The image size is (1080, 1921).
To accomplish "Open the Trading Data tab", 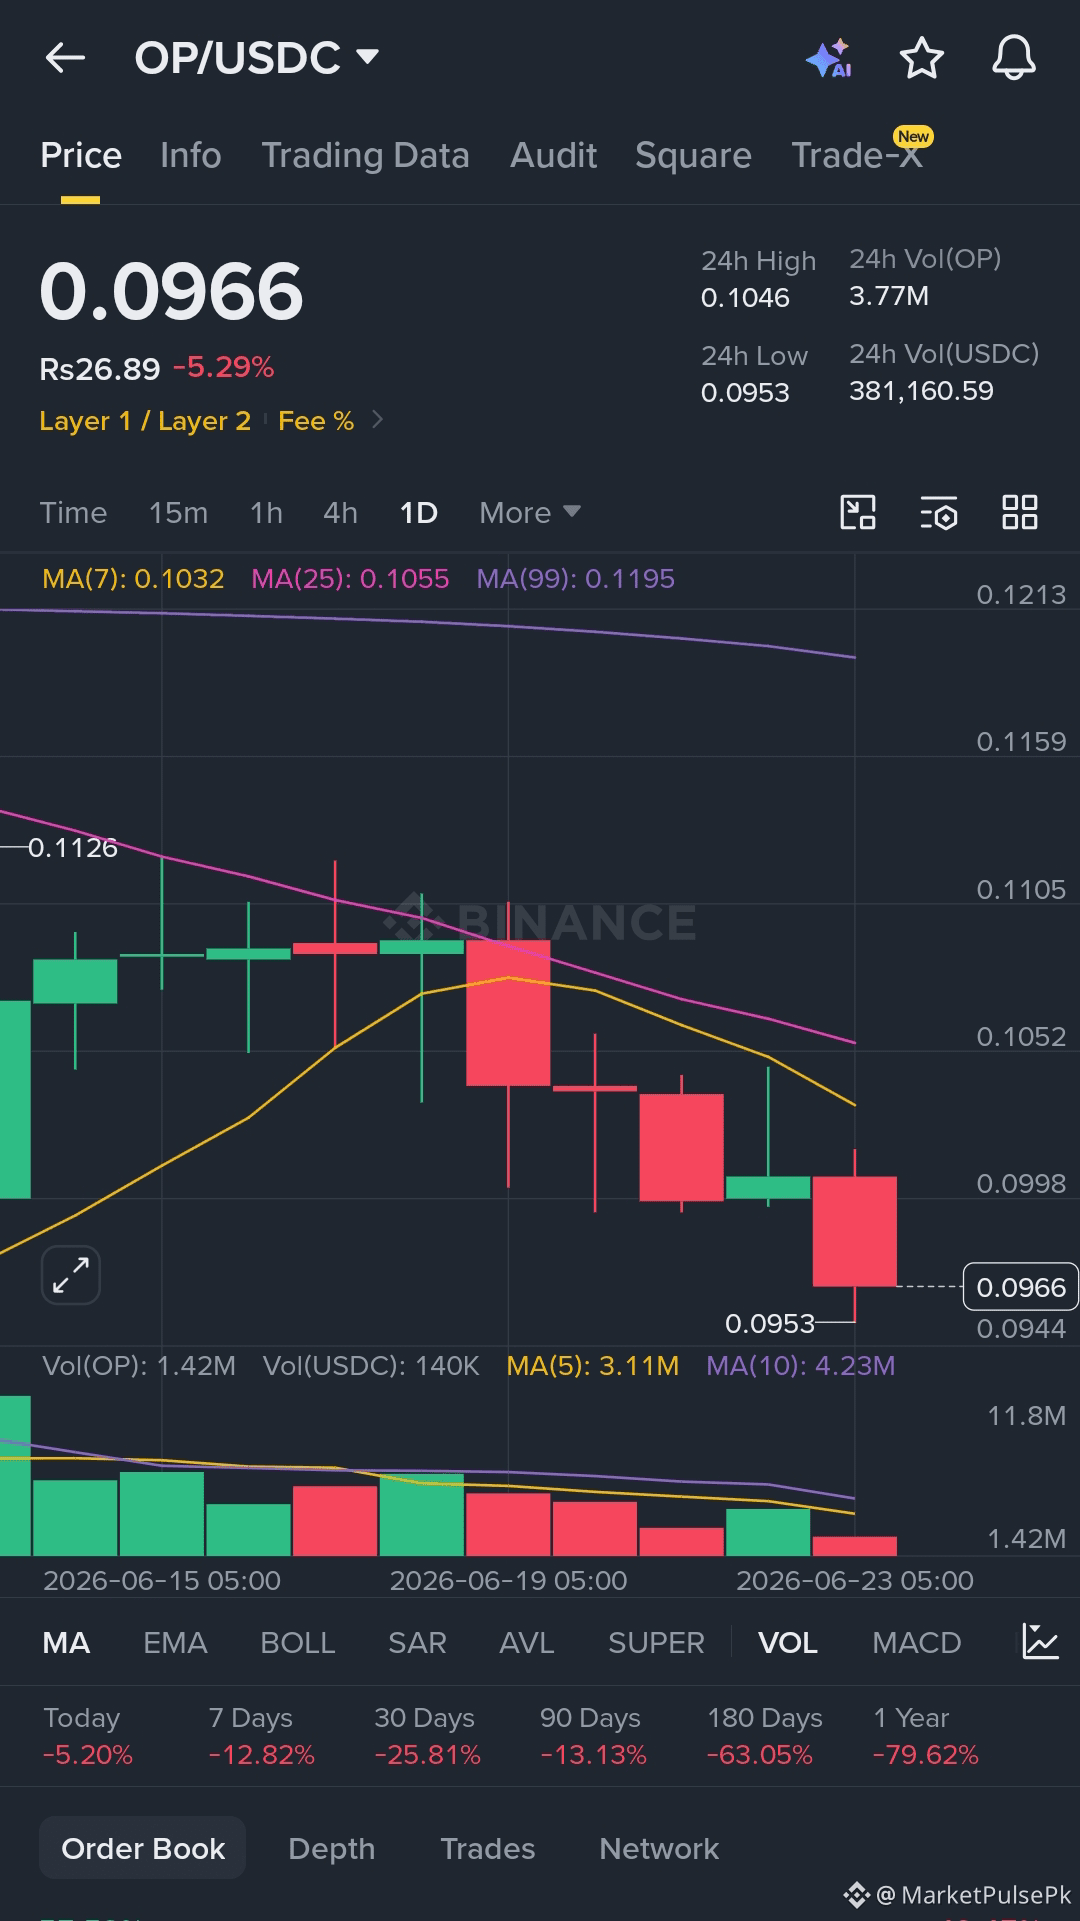I will [x=365, y=156].
